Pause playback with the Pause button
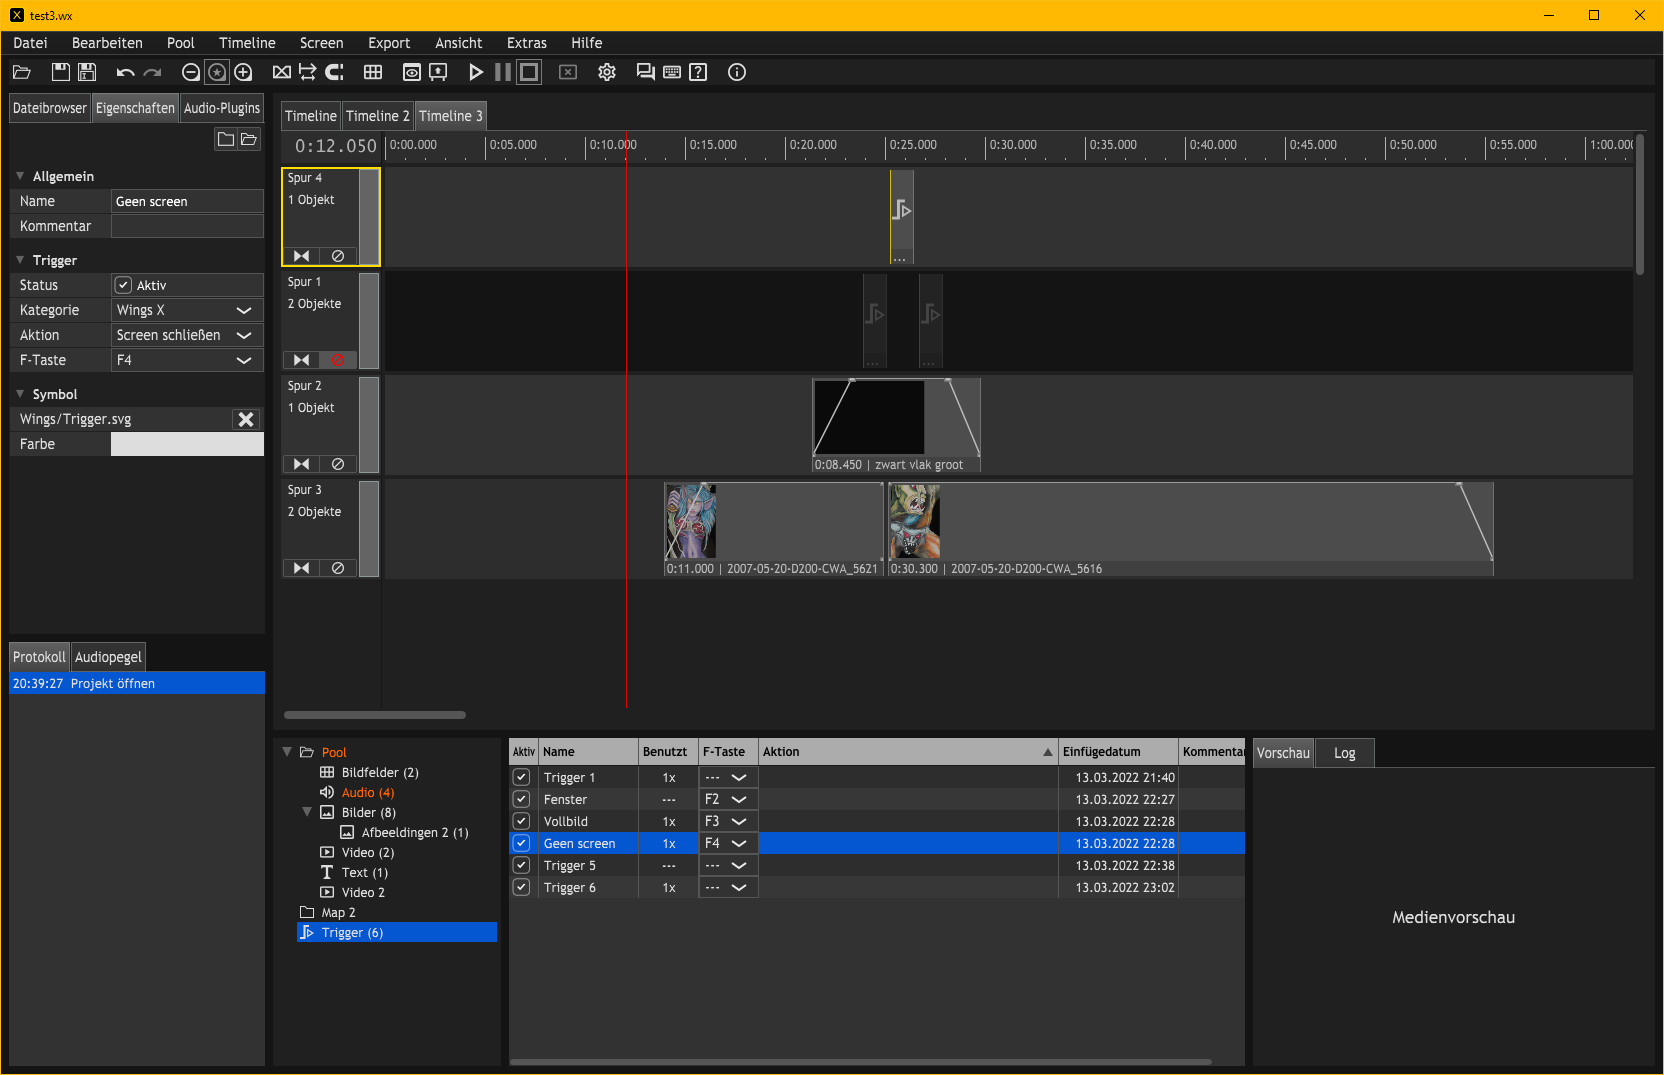 [x=503, y=72]
